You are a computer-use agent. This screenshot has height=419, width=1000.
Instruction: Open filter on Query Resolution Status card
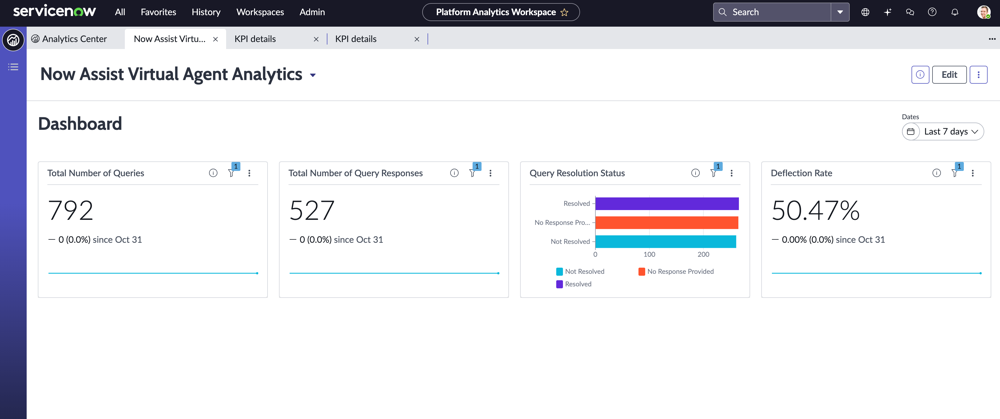(713, 173)
